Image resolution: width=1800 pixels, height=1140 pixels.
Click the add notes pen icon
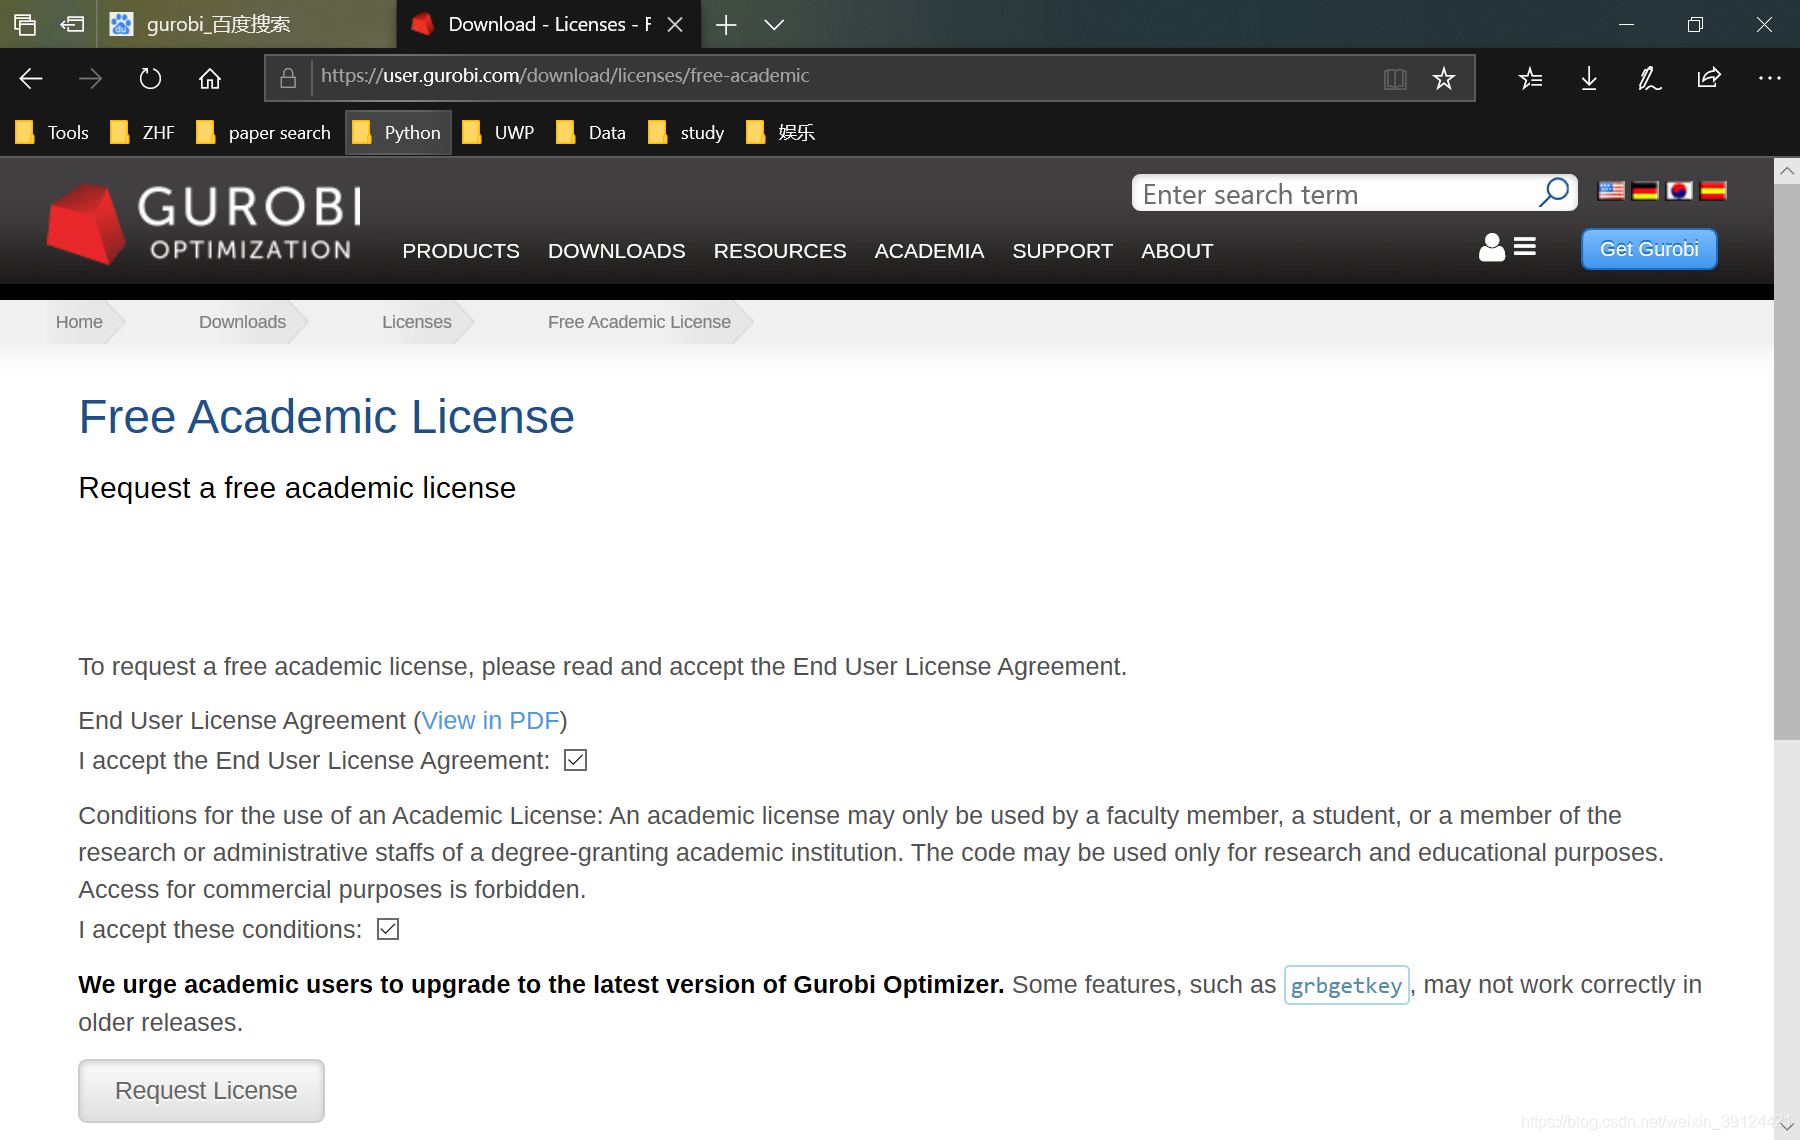tap(1649, 78)
